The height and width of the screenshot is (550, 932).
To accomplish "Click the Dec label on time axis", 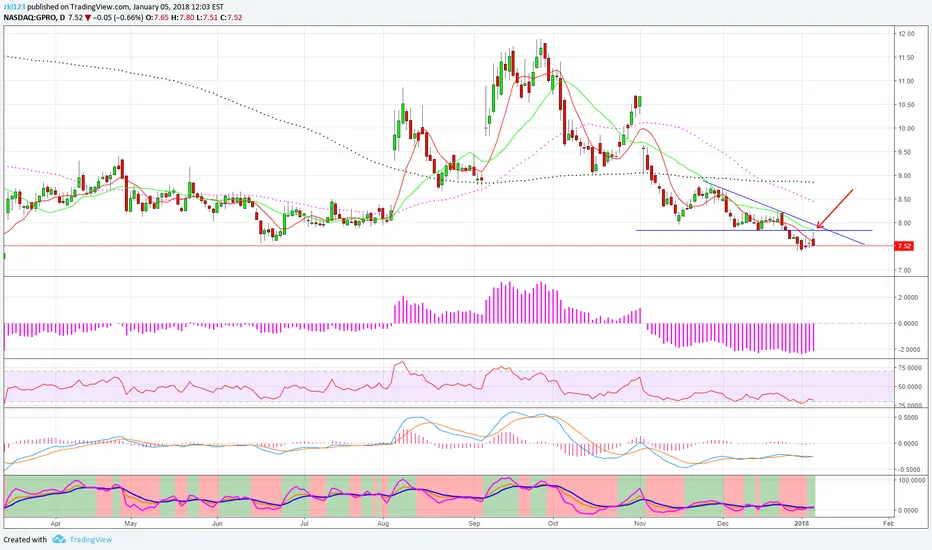I will coord(723,524).
